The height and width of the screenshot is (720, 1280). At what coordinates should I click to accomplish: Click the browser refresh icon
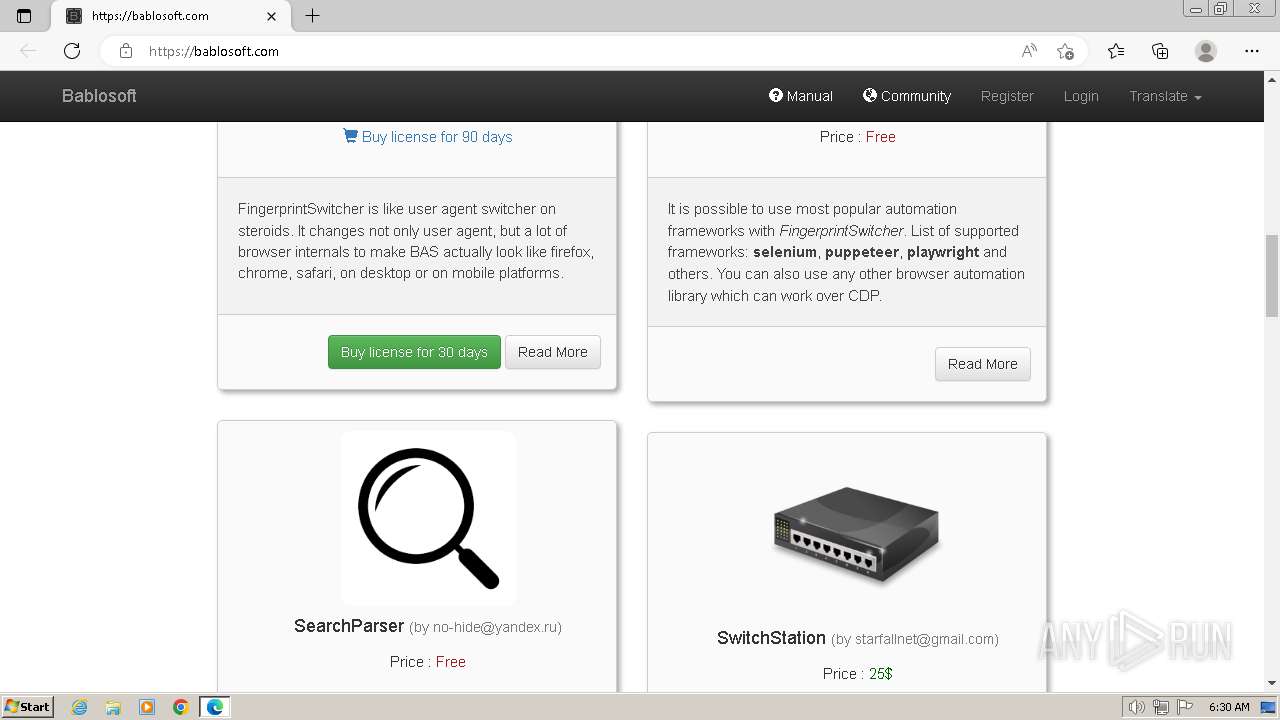pos(72,51)
